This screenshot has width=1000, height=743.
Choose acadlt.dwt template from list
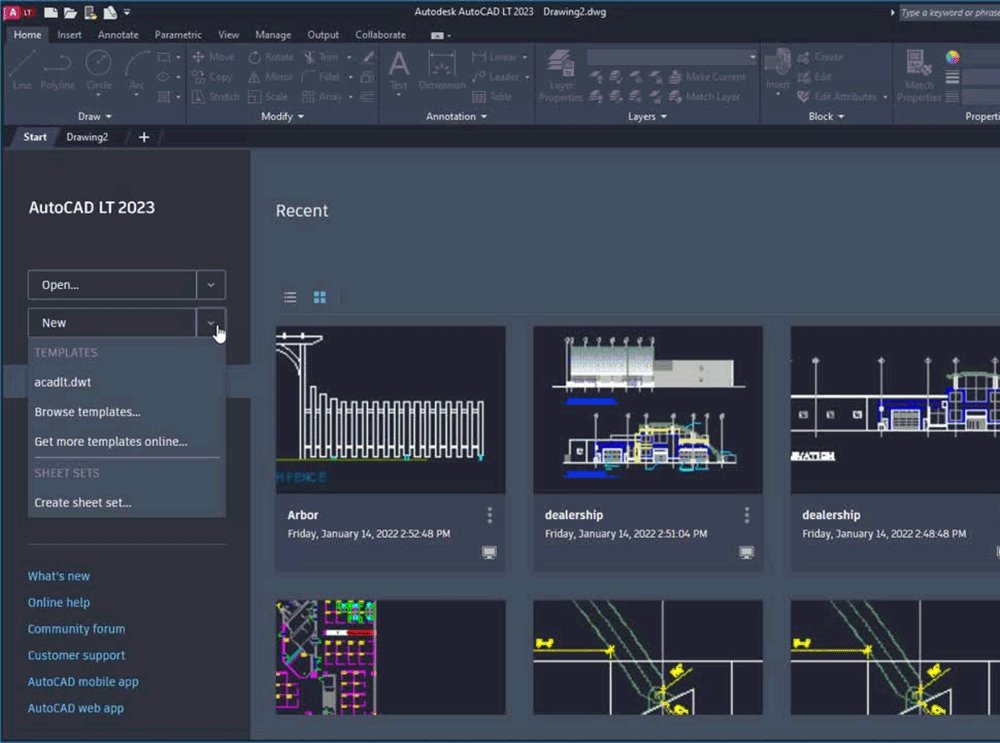coord(63,382)
